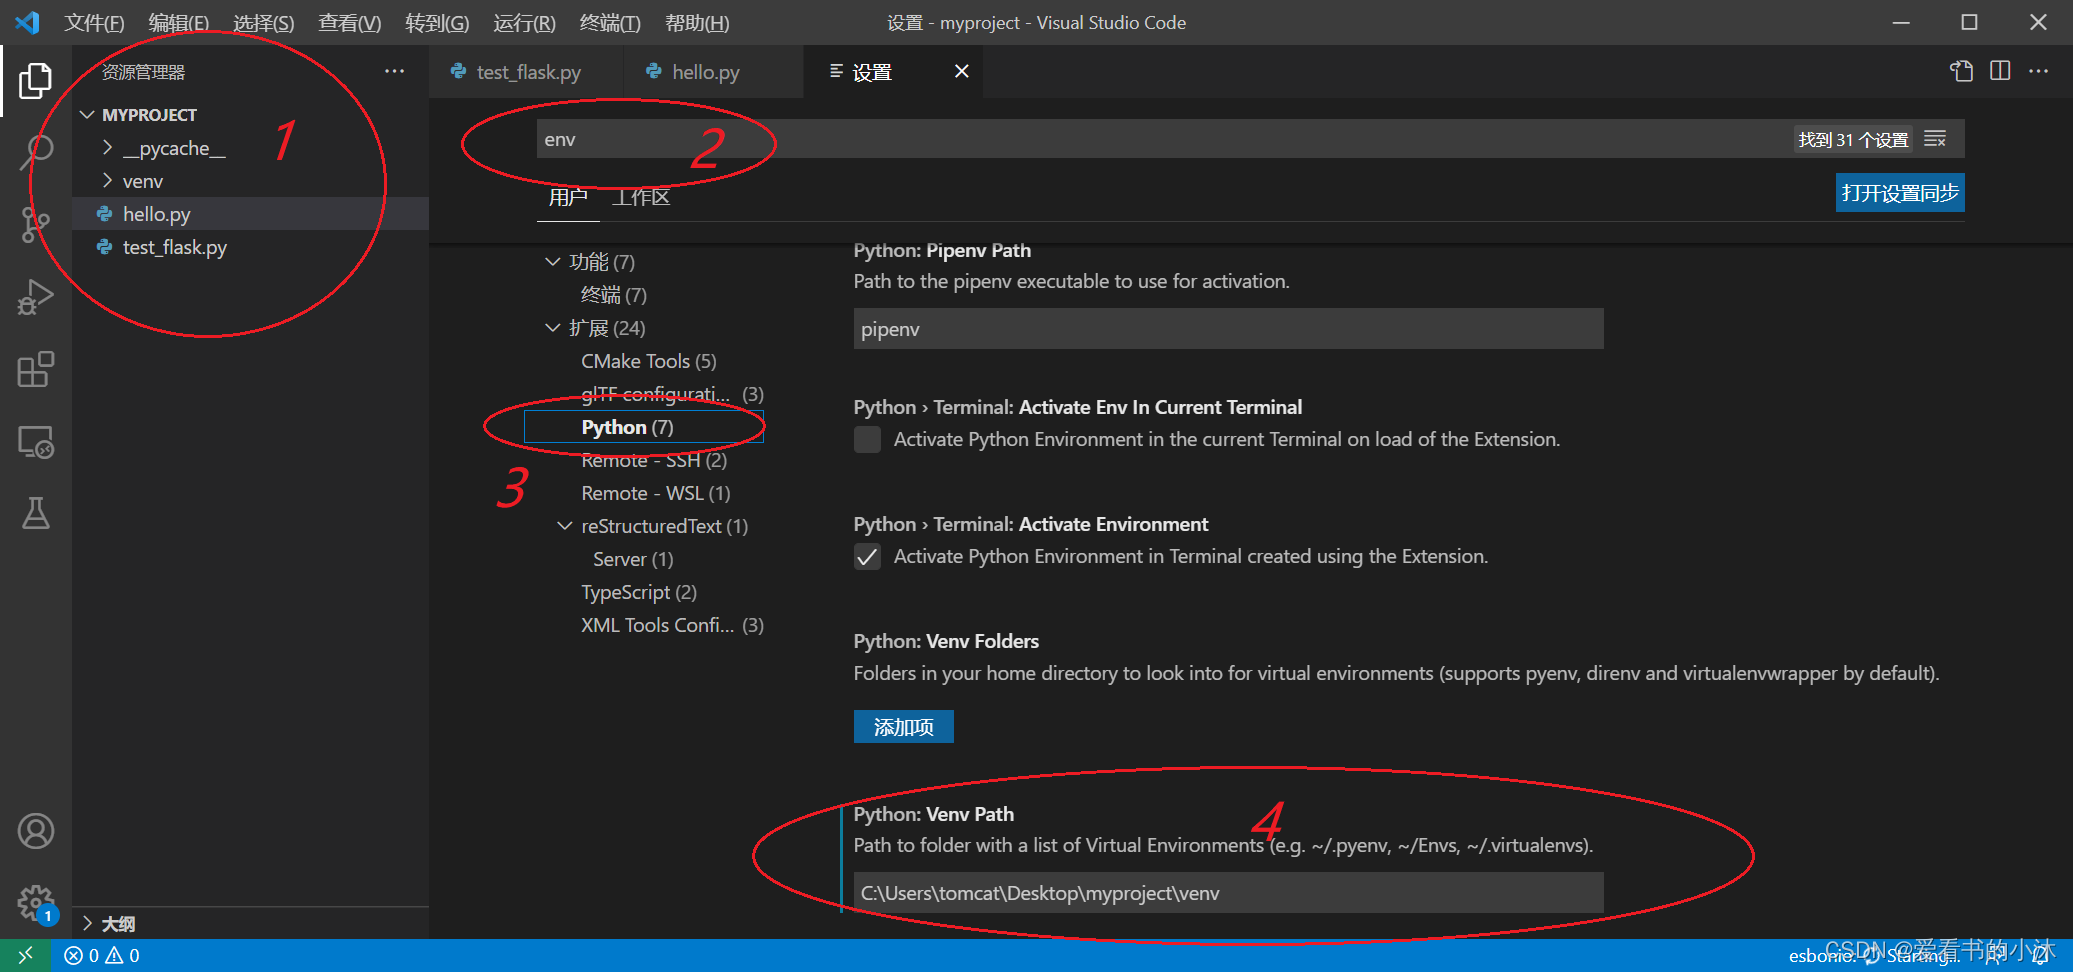Collapse the 功能 (7) settings group

click(x=552, y=262)
